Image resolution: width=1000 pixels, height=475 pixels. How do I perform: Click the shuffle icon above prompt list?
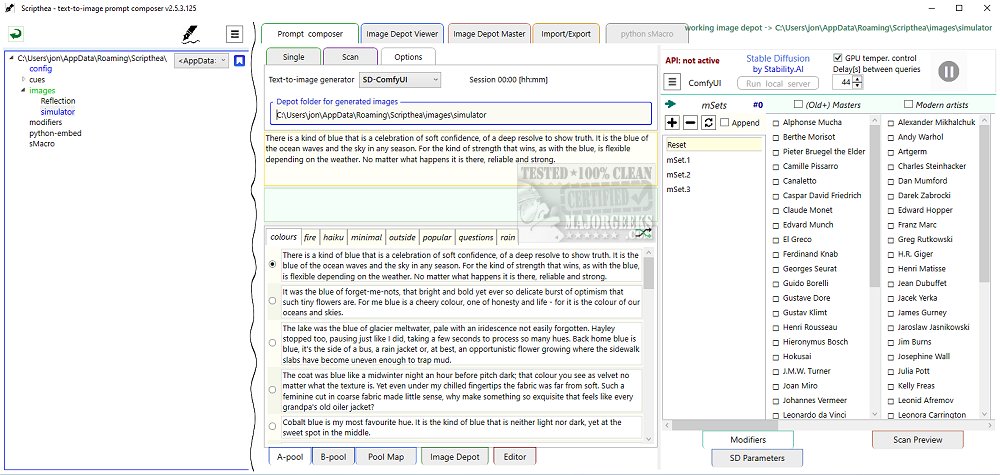644,233
